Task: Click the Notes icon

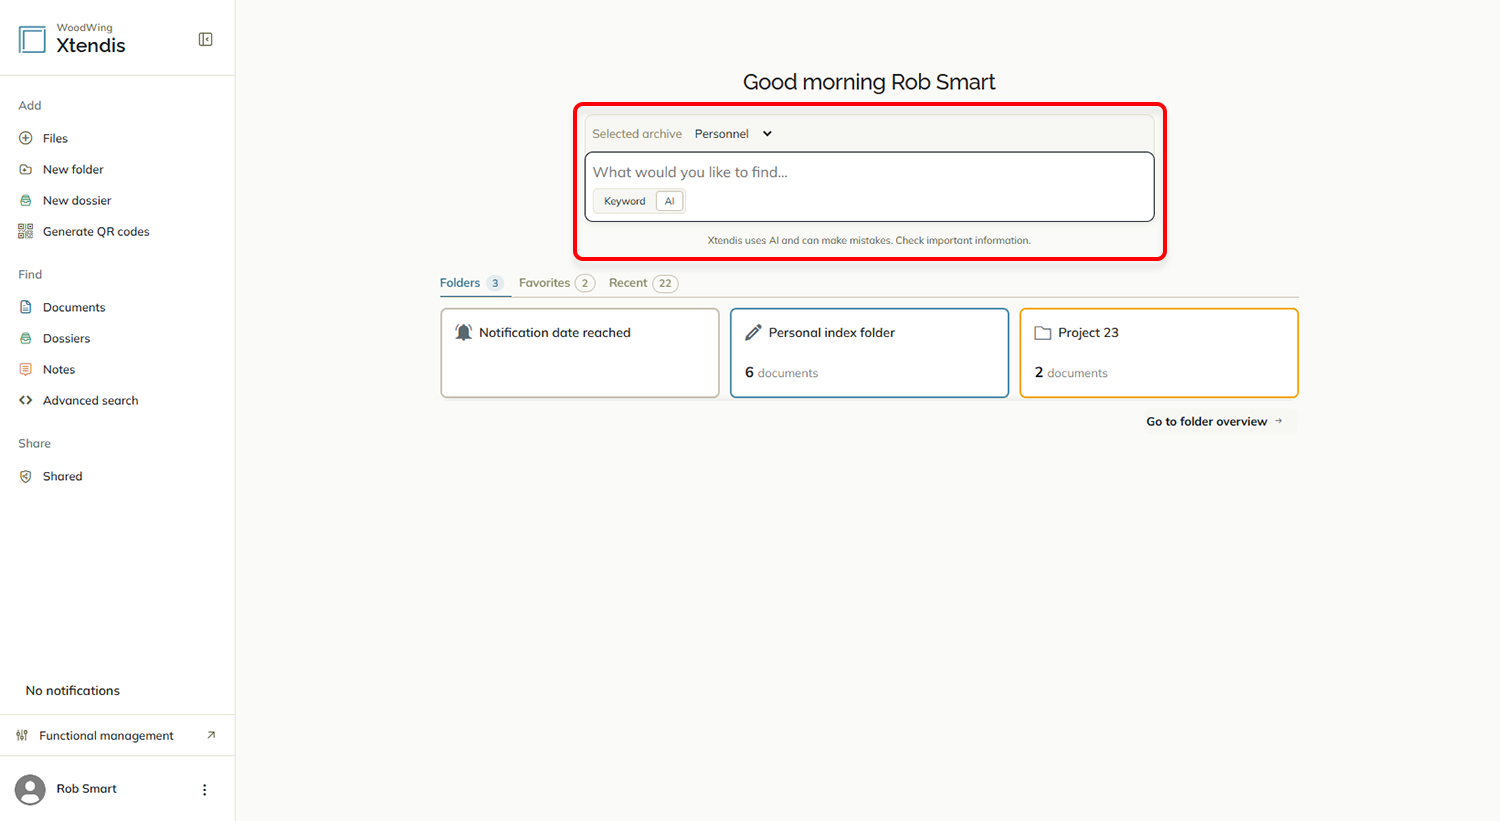Action: [x=26, y=369]
